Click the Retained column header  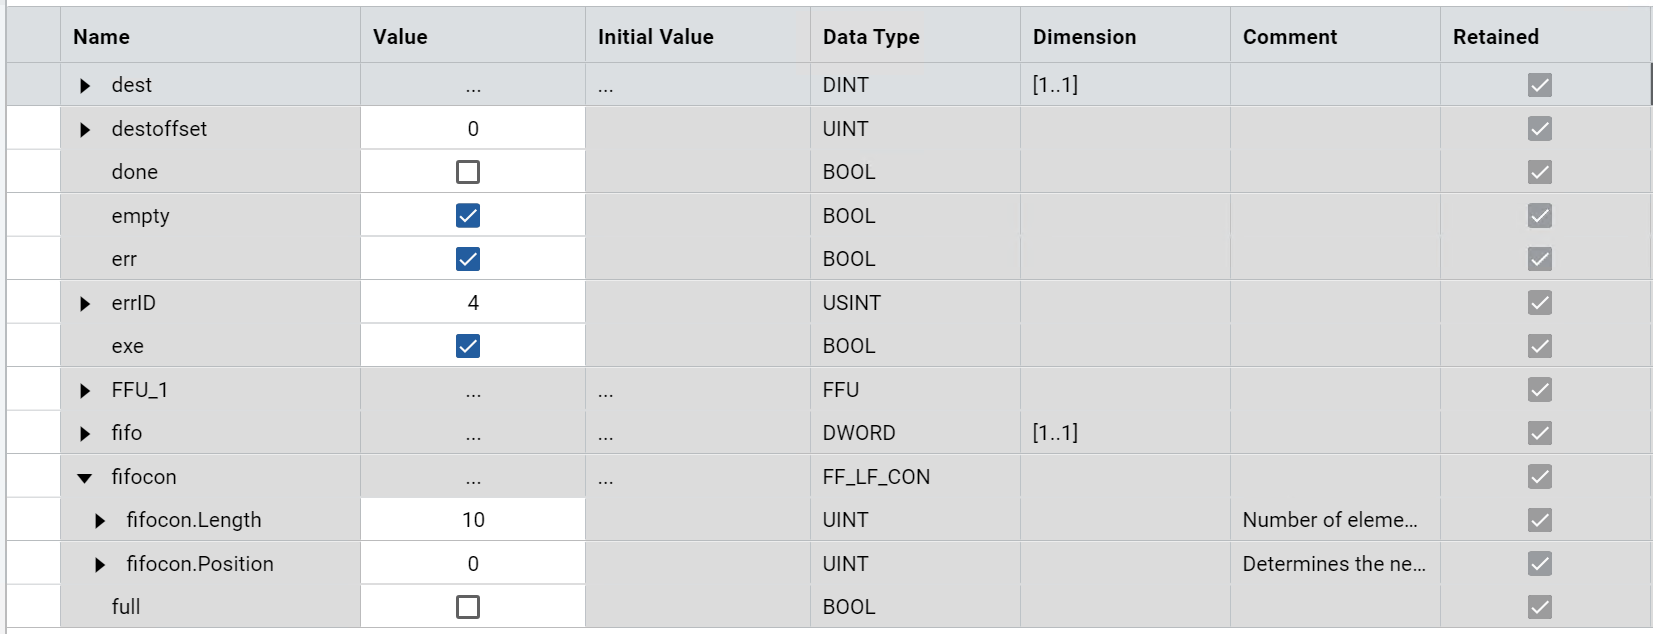coord(1495,37)
